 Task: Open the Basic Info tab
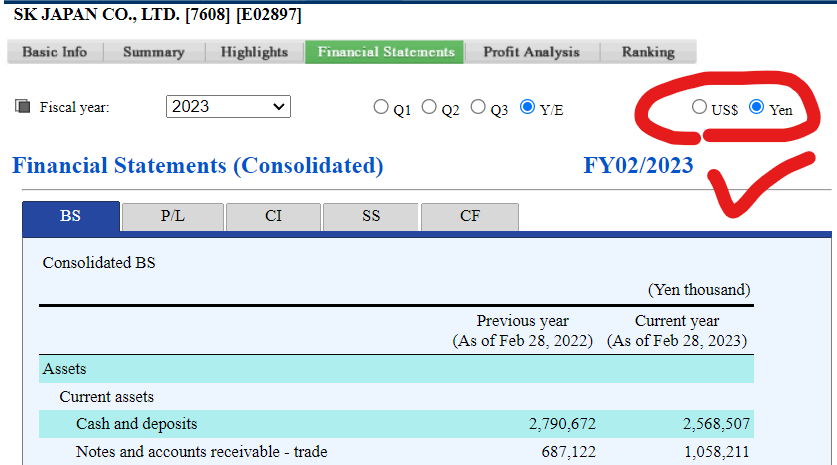click(55, 52)
